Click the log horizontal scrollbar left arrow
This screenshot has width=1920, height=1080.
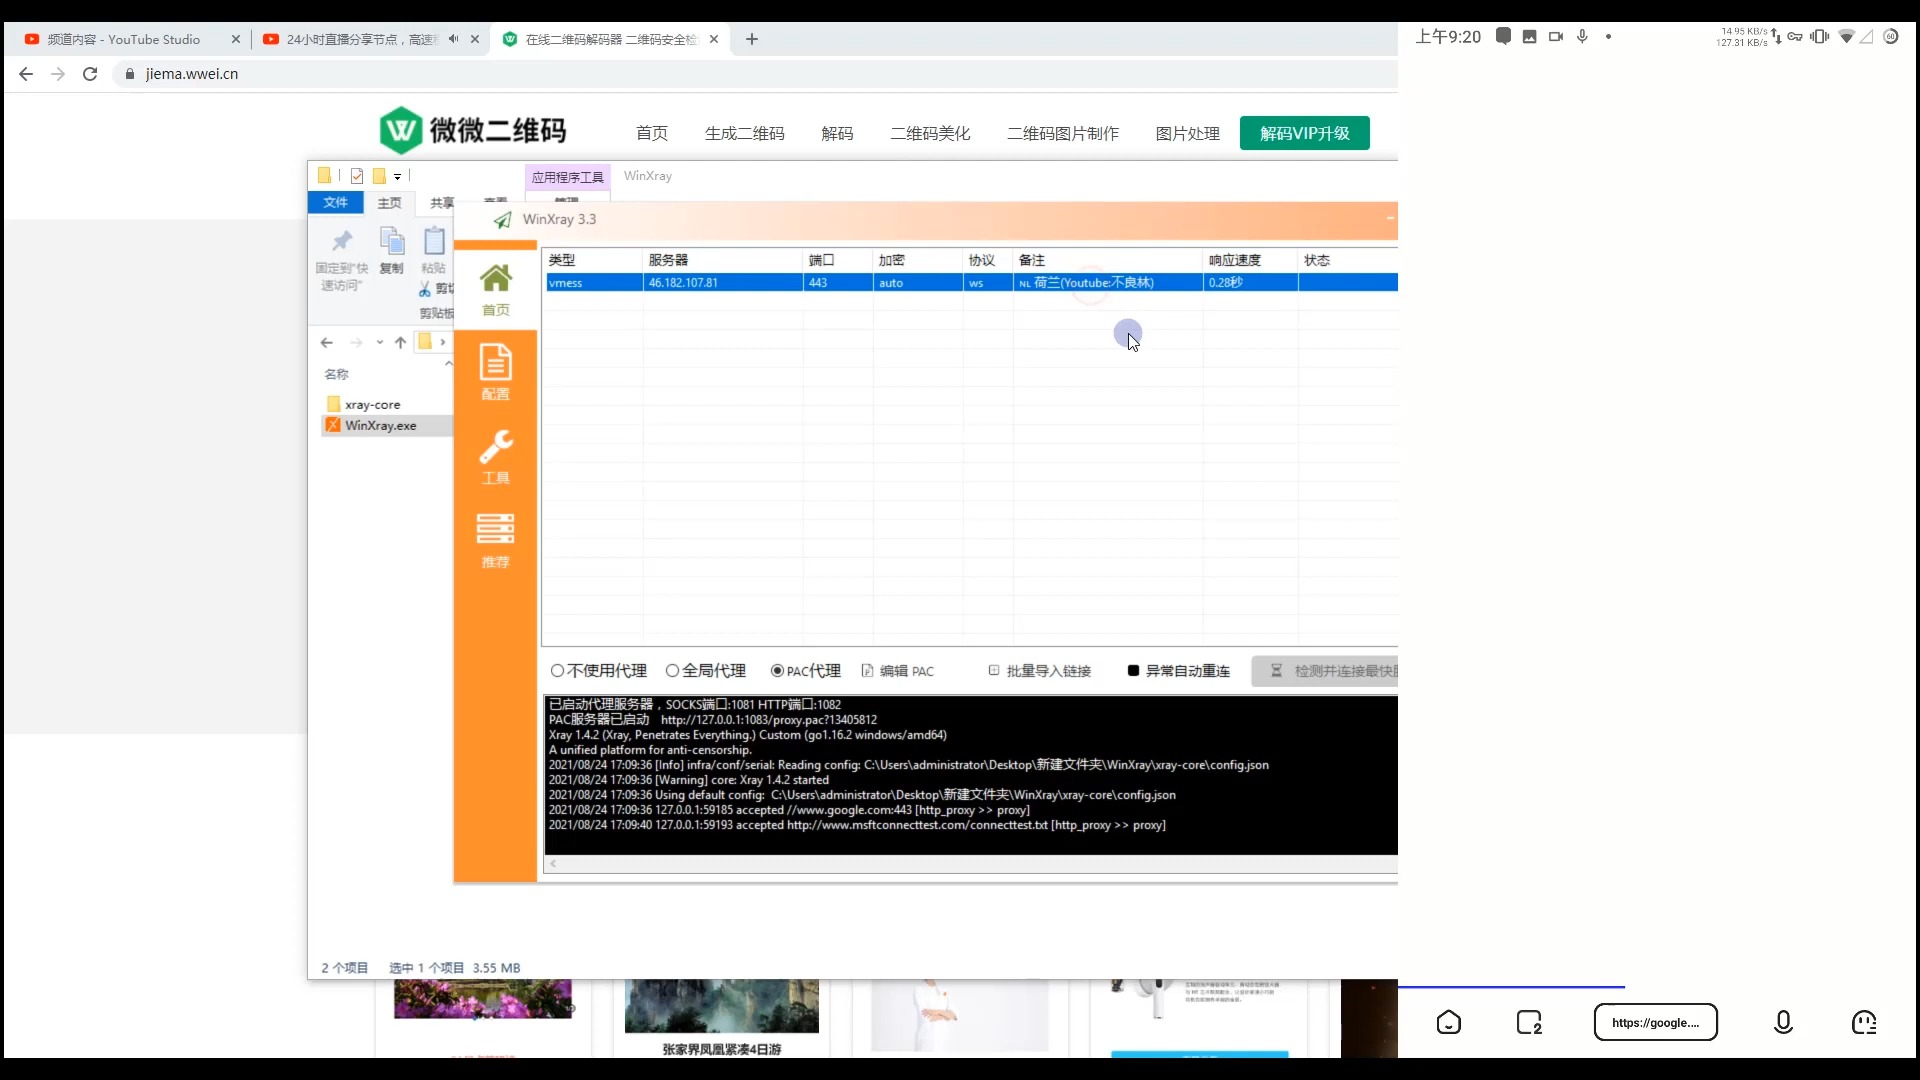click(x=553, y=864)
